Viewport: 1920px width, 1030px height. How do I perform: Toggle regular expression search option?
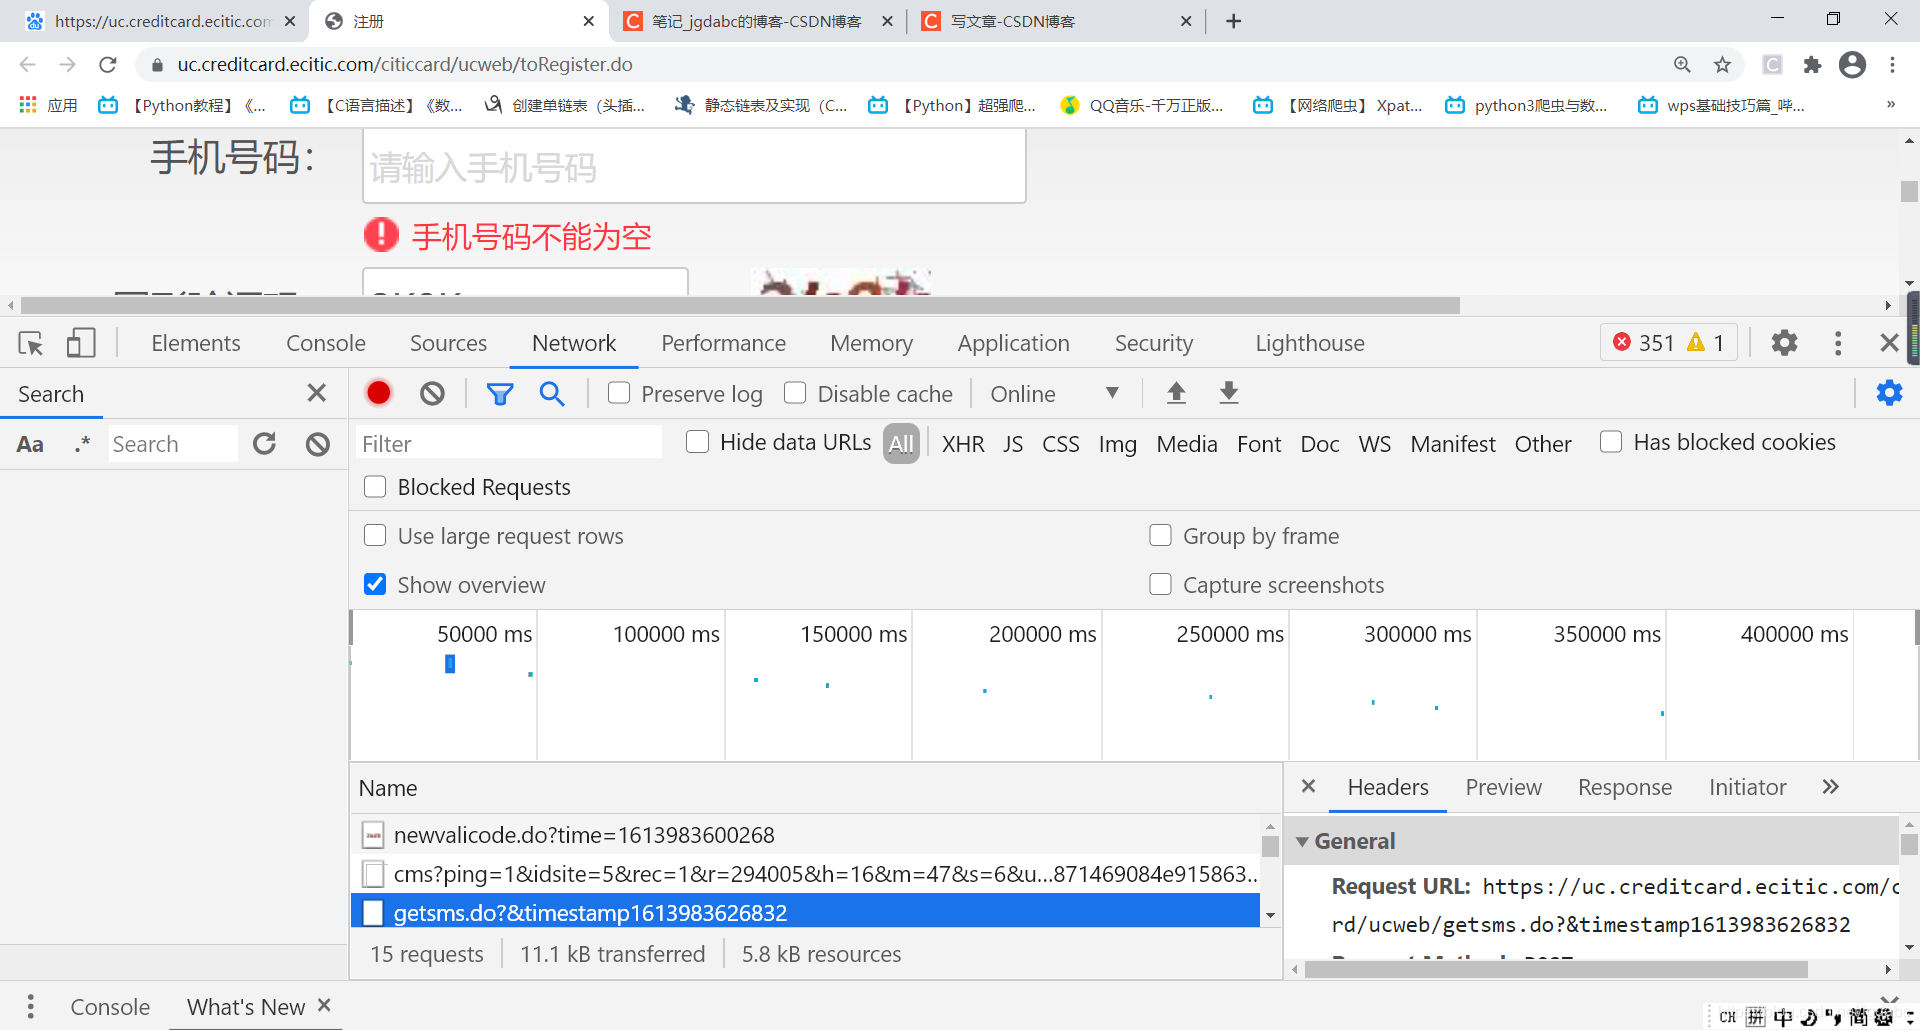click(82, 444)
